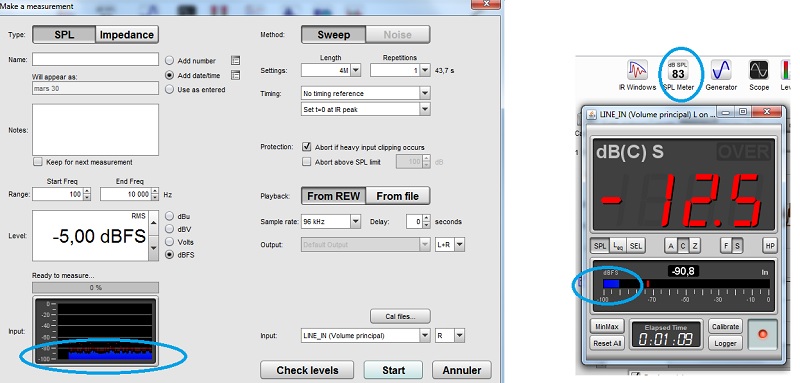Open the No timing reference dropdown
The height and width of the screenshot is (383, 800).
[424, 93]
